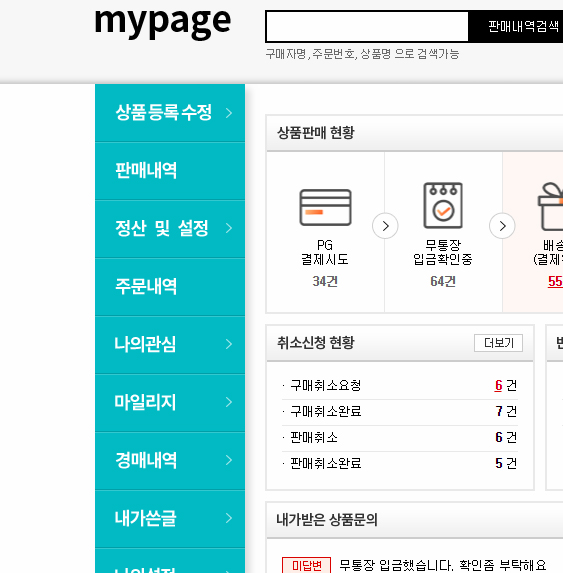Screen dimensions: 563x573
Task: Open the 경매내역 sidebar menu
Action: [x=170, y=460]
